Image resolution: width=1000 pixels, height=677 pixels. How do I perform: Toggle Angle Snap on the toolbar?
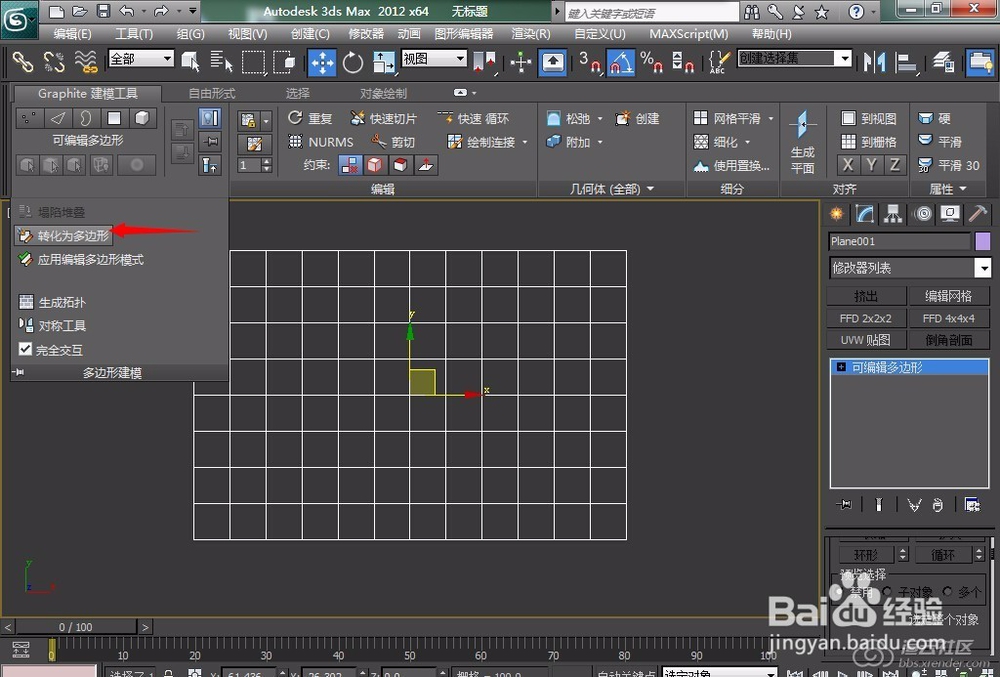(621, 62)
